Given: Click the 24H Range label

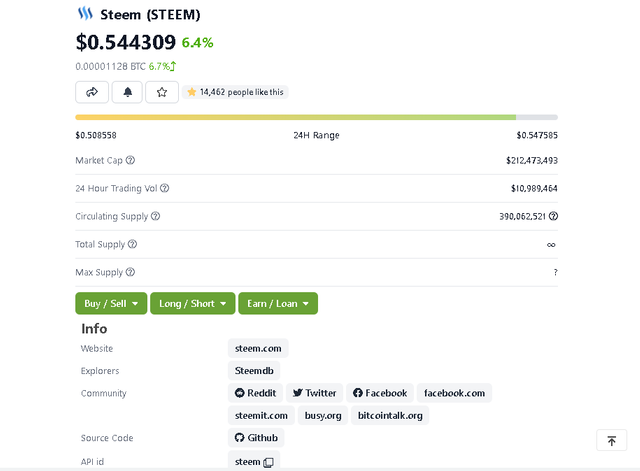Looking at the screenshot, I should (316, 135).
